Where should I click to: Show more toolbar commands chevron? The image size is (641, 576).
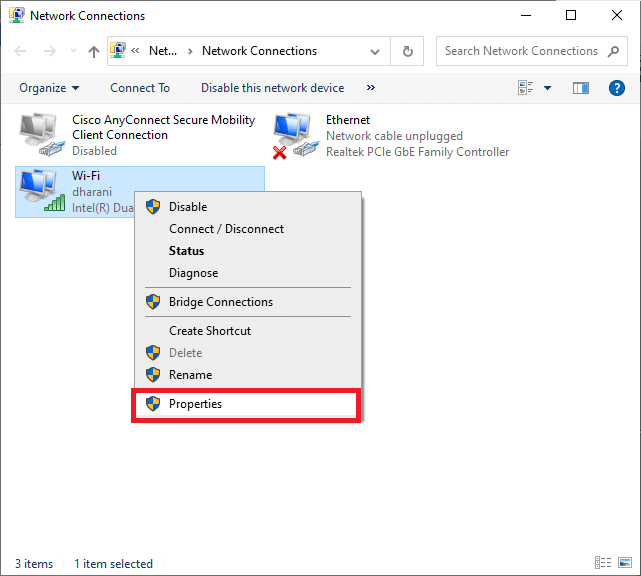click(371, 88)
